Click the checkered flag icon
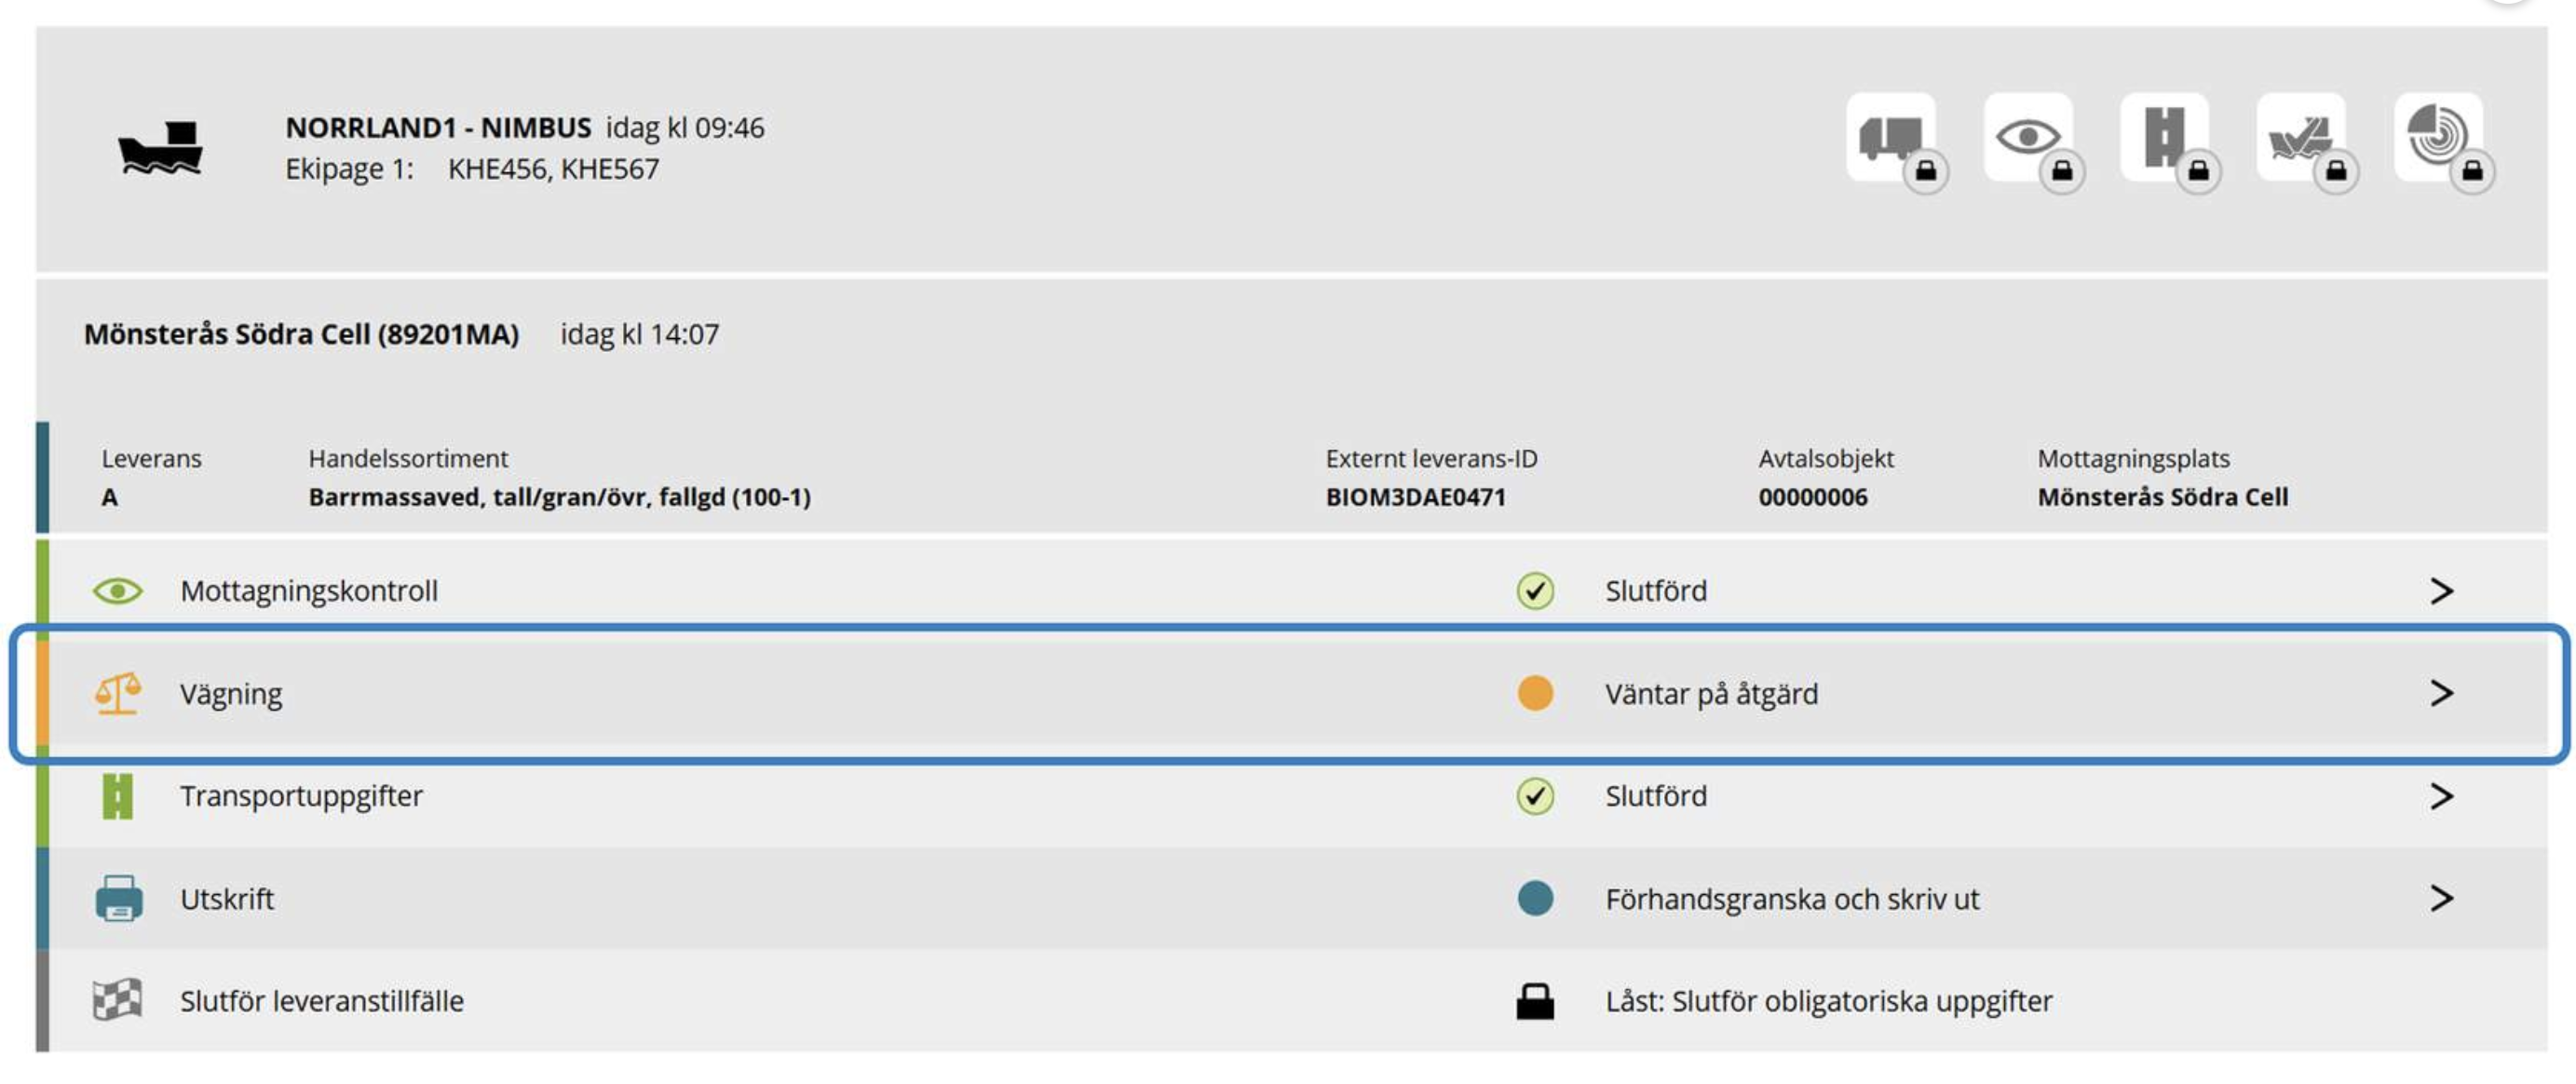Screen dimensions: 2576x1084 point(118,1000)
